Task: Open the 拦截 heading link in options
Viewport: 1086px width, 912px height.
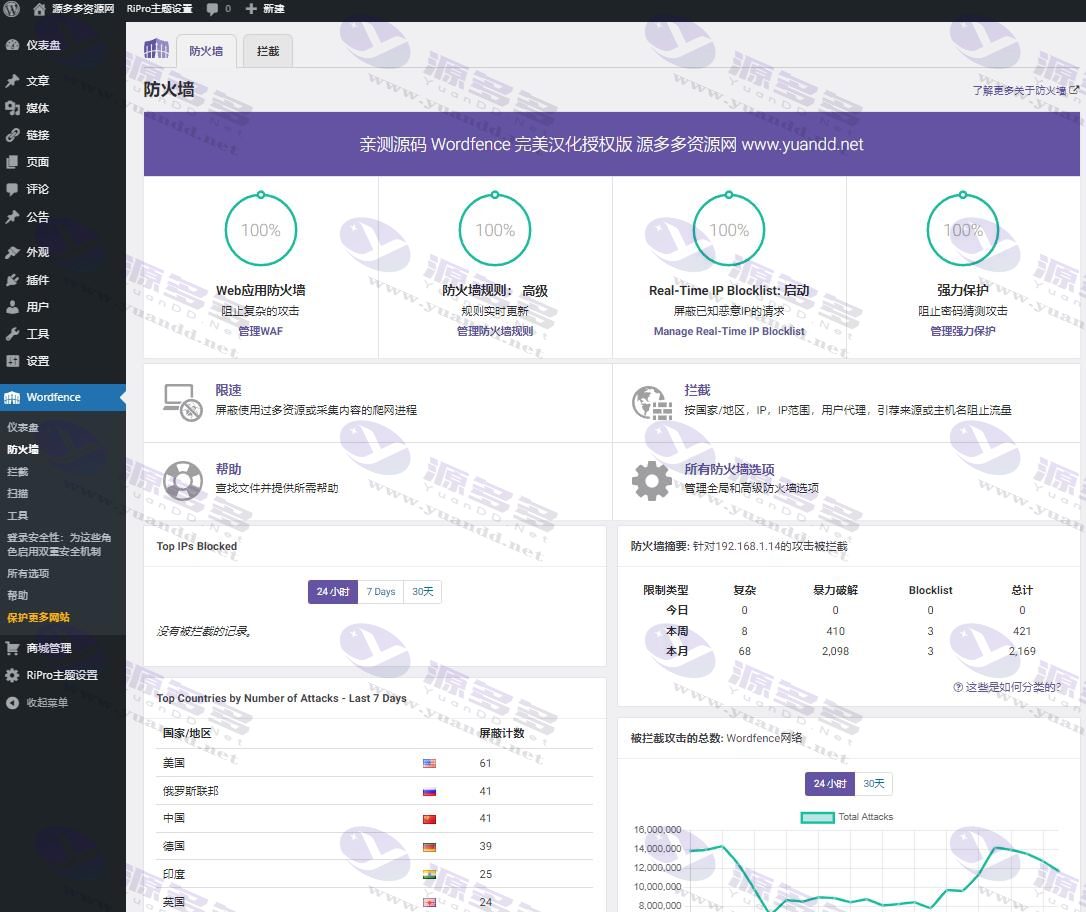Action: (x=697, y=390)
